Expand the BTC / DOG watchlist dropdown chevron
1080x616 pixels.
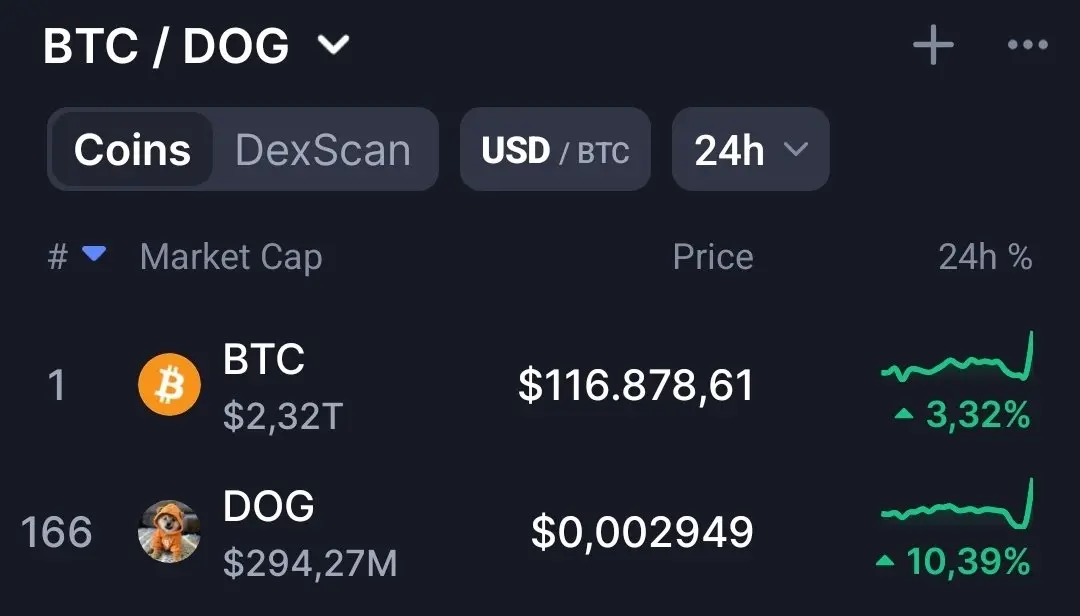click(333, 45)
